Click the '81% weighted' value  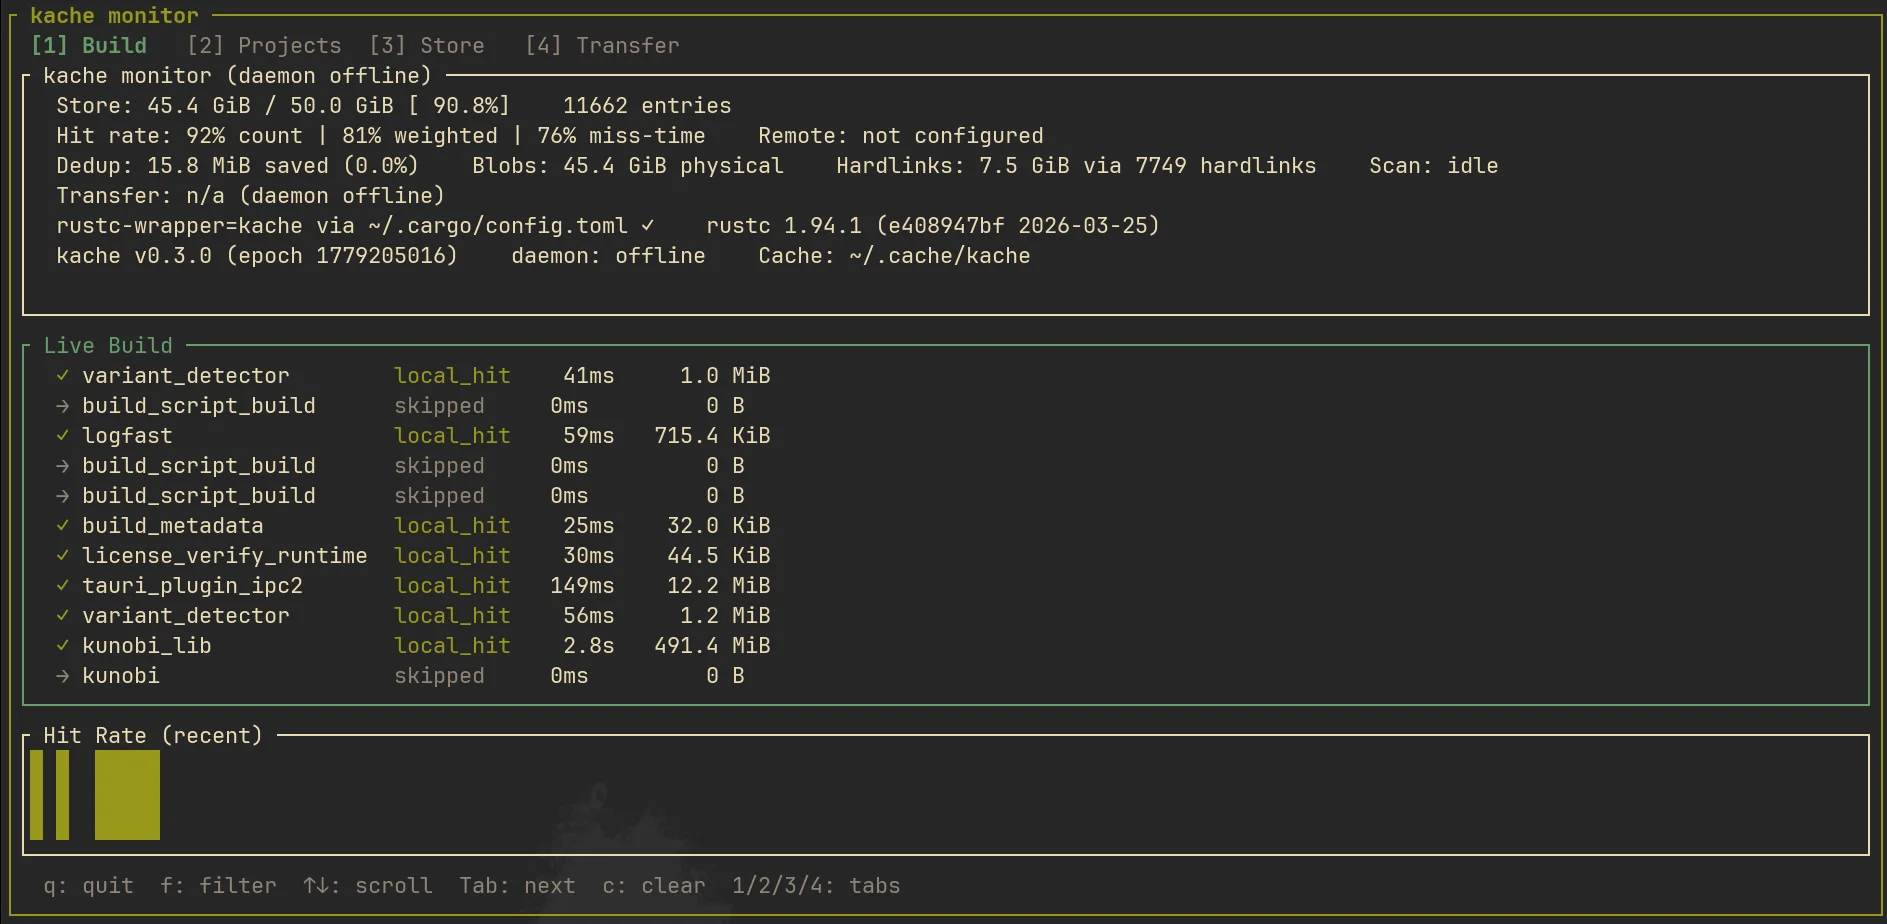click(x=420, y=136)
